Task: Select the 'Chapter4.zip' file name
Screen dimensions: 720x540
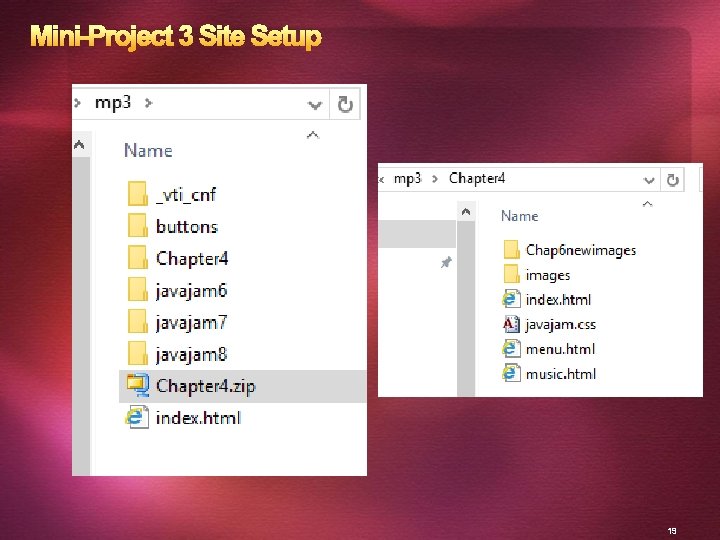Action: (205, 386)
